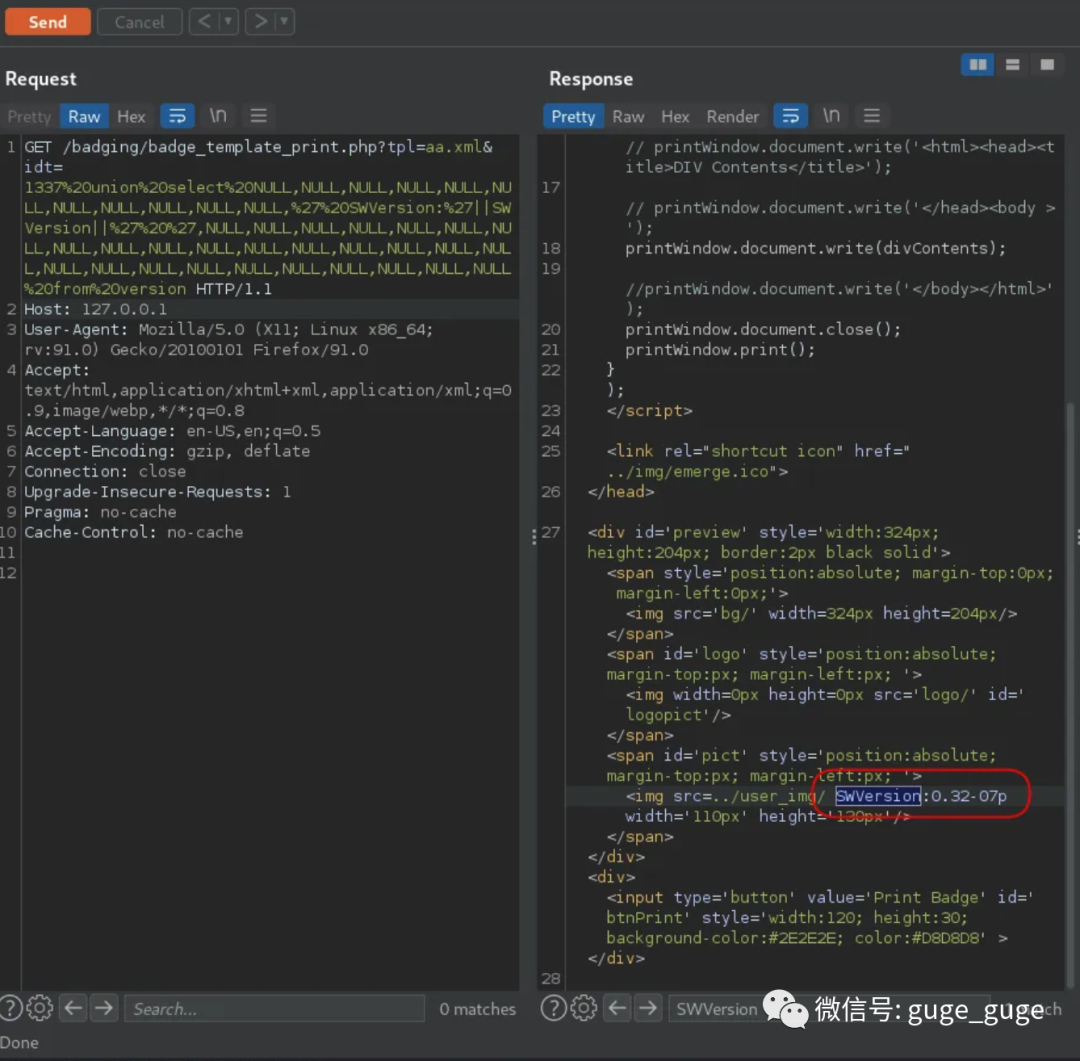
Task: Click the Cache-Control: no-cache header
Action: (134, 532)
